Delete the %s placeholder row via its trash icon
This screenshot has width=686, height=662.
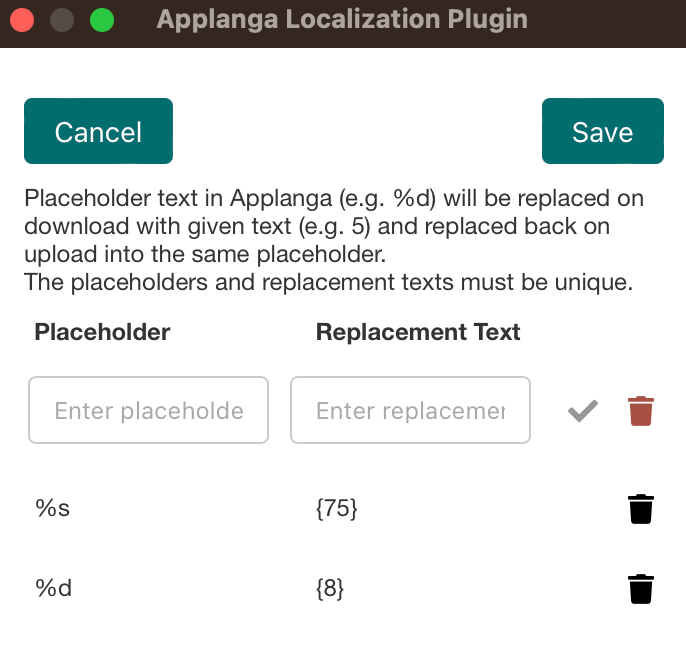point(641,509)
